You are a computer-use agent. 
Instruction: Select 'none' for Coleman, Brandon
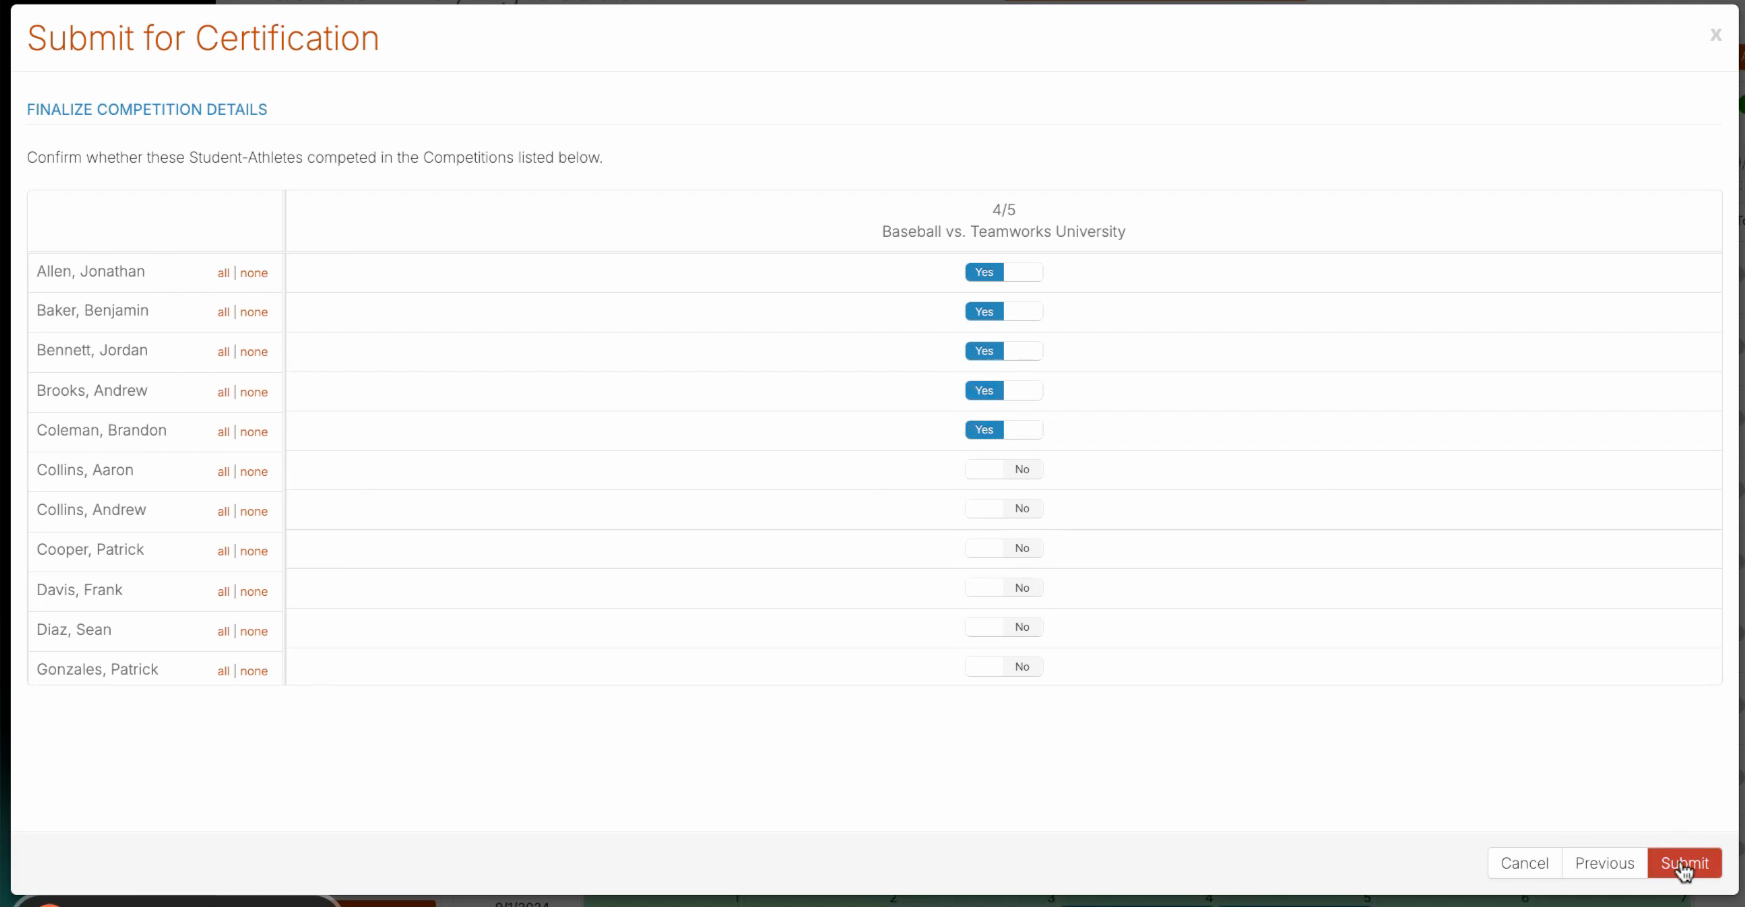click(x=254, y=432)
